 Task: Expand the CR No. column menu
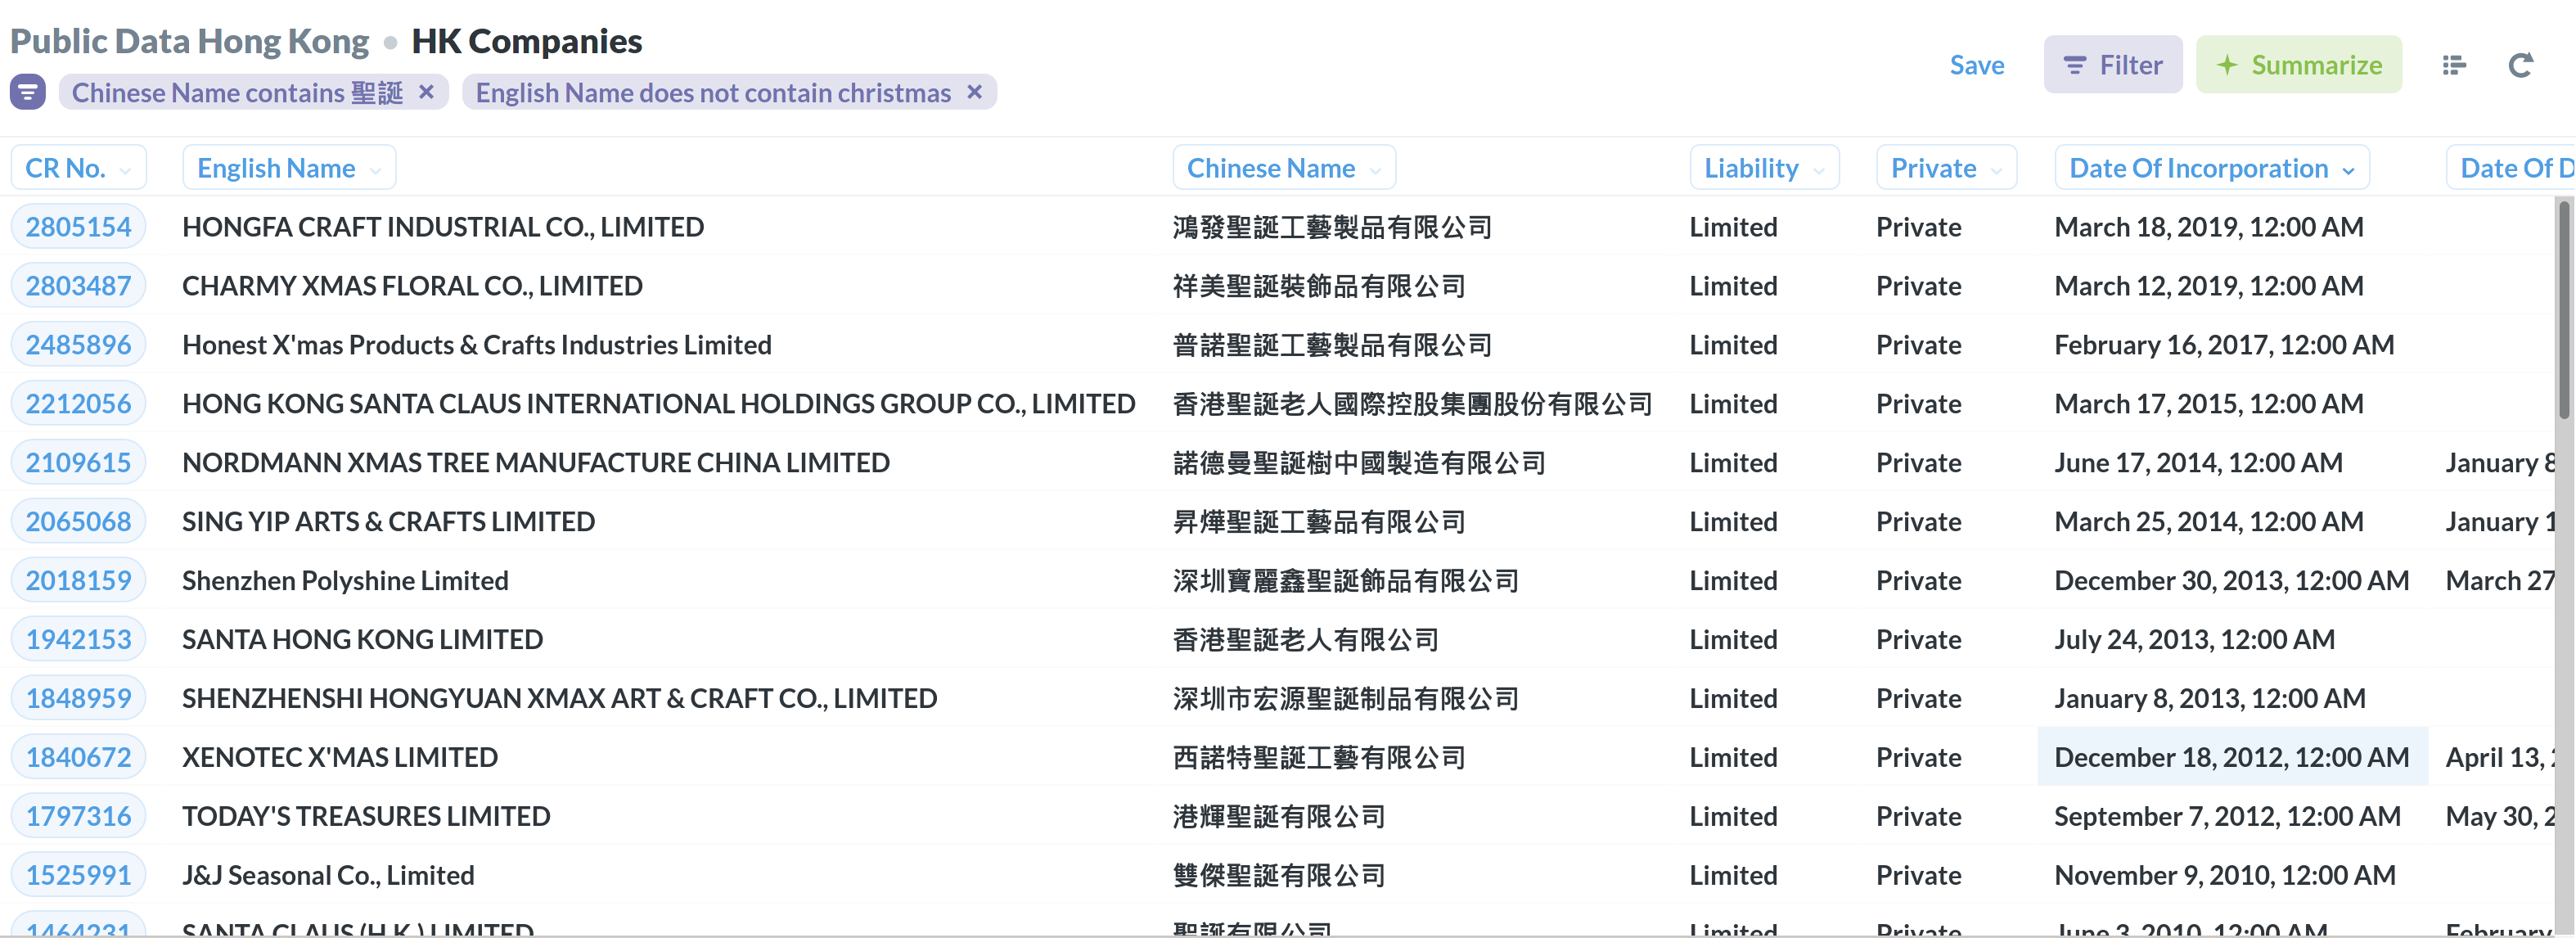[78, 168]
